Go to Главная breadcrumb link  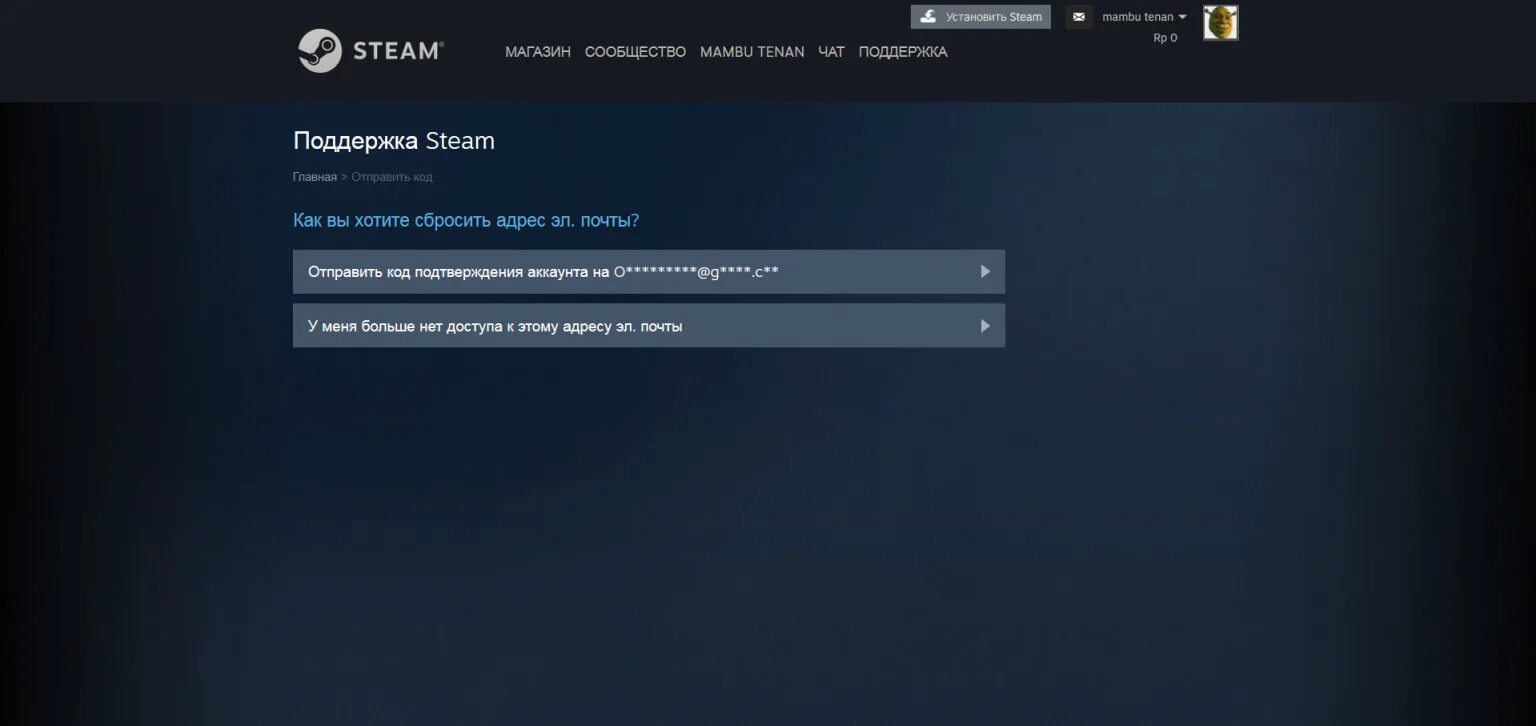click(x=314, y=177)
